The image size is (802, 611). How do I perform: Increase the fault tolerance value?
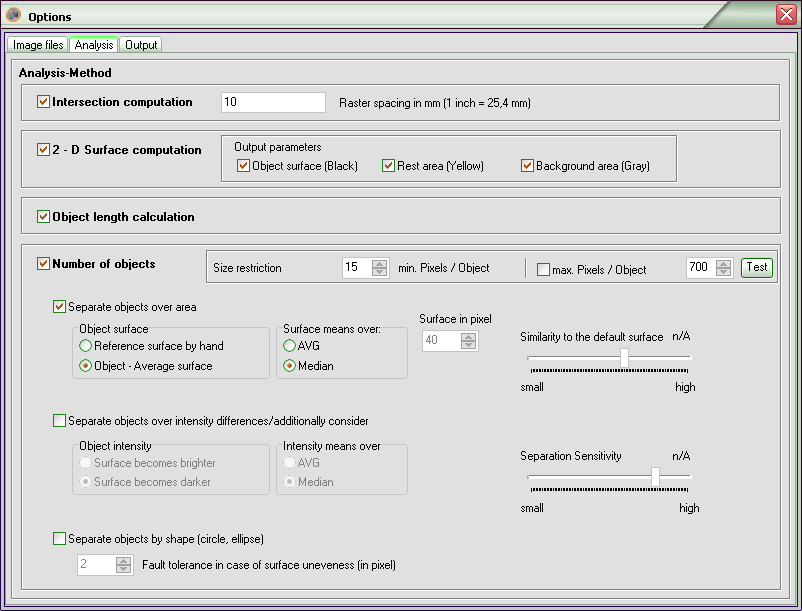123,561
